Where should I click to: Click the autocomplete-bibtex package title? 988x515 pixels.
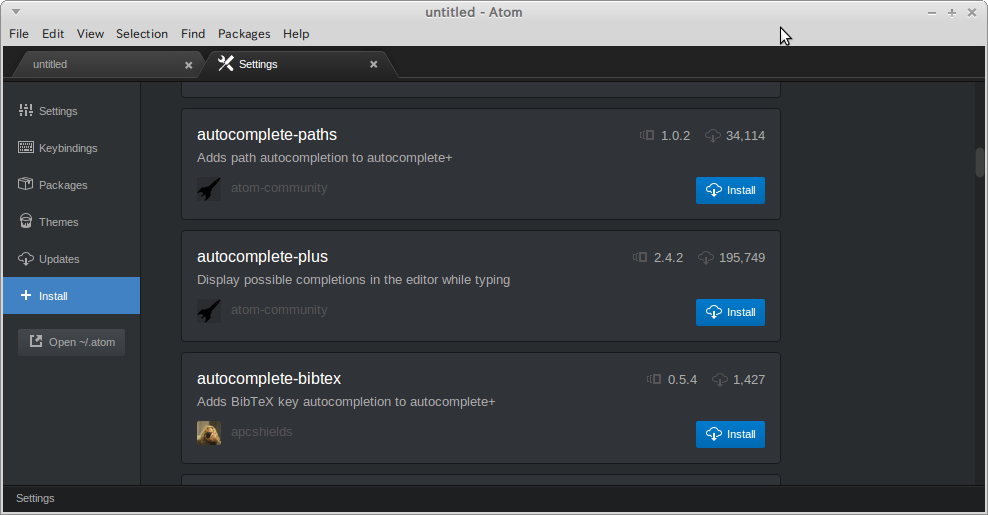[x=268, y=379]
